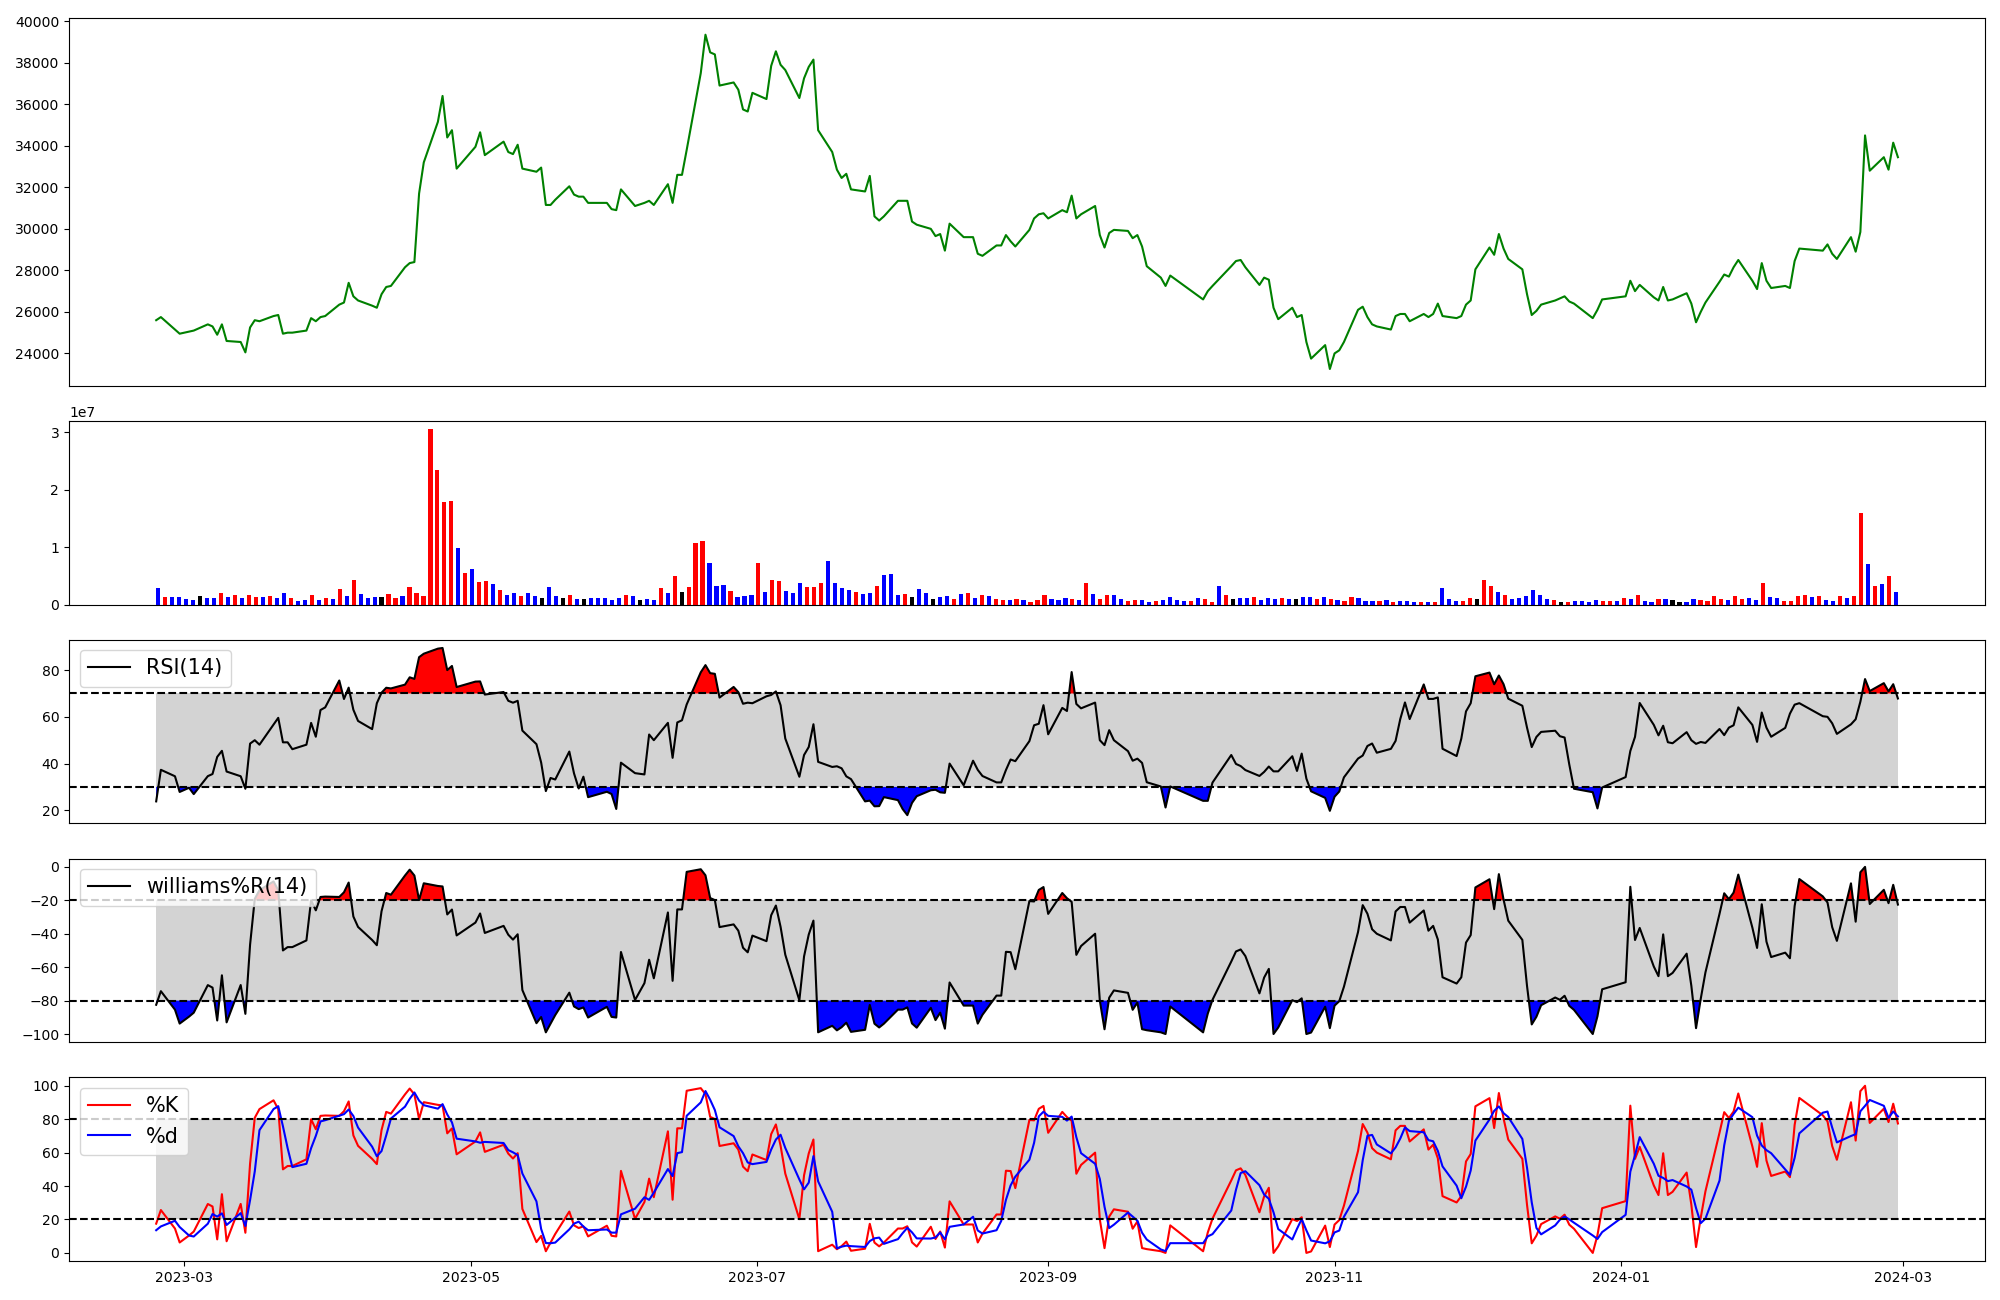Click the 1e7 volume scale label
The height and width of the screenshot is (1300, 2000).
[x=82, y=412]
